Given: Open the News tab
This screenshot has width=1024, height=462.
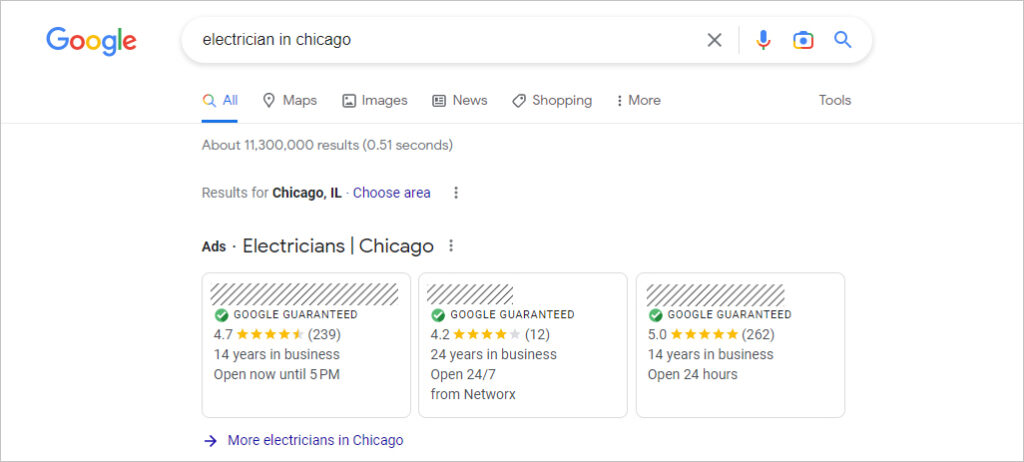Looking at the screenshot, I should pyautogui.click(x=460, y=100).
